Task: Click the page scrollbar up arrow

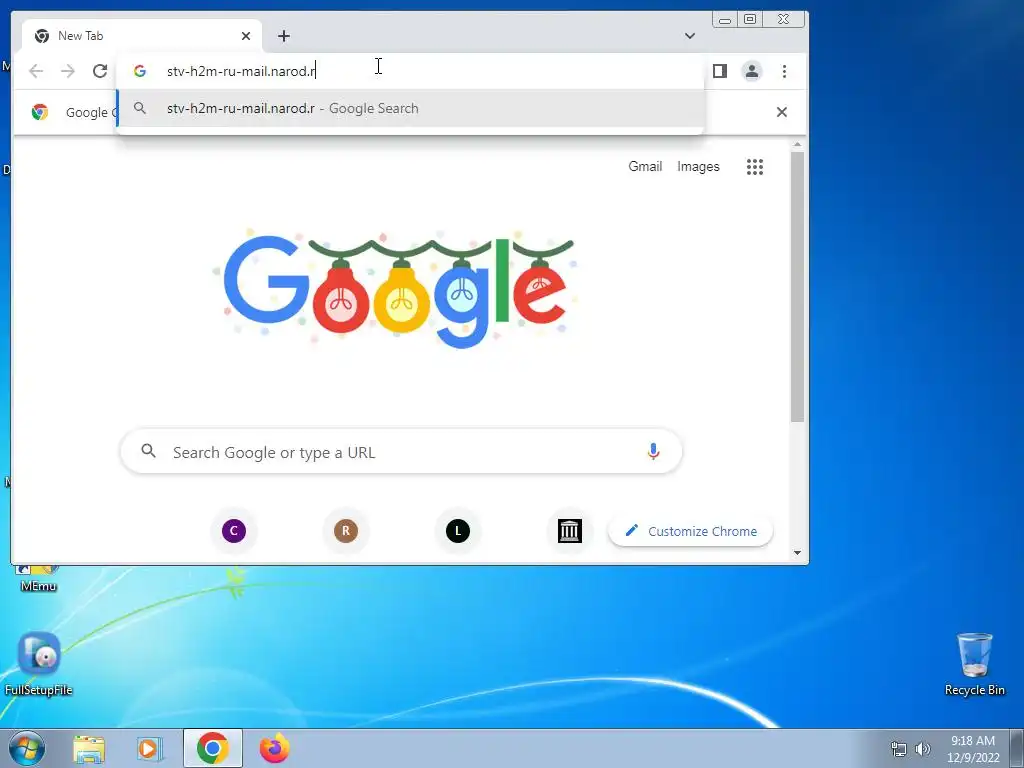Action: tap(797, 145)
